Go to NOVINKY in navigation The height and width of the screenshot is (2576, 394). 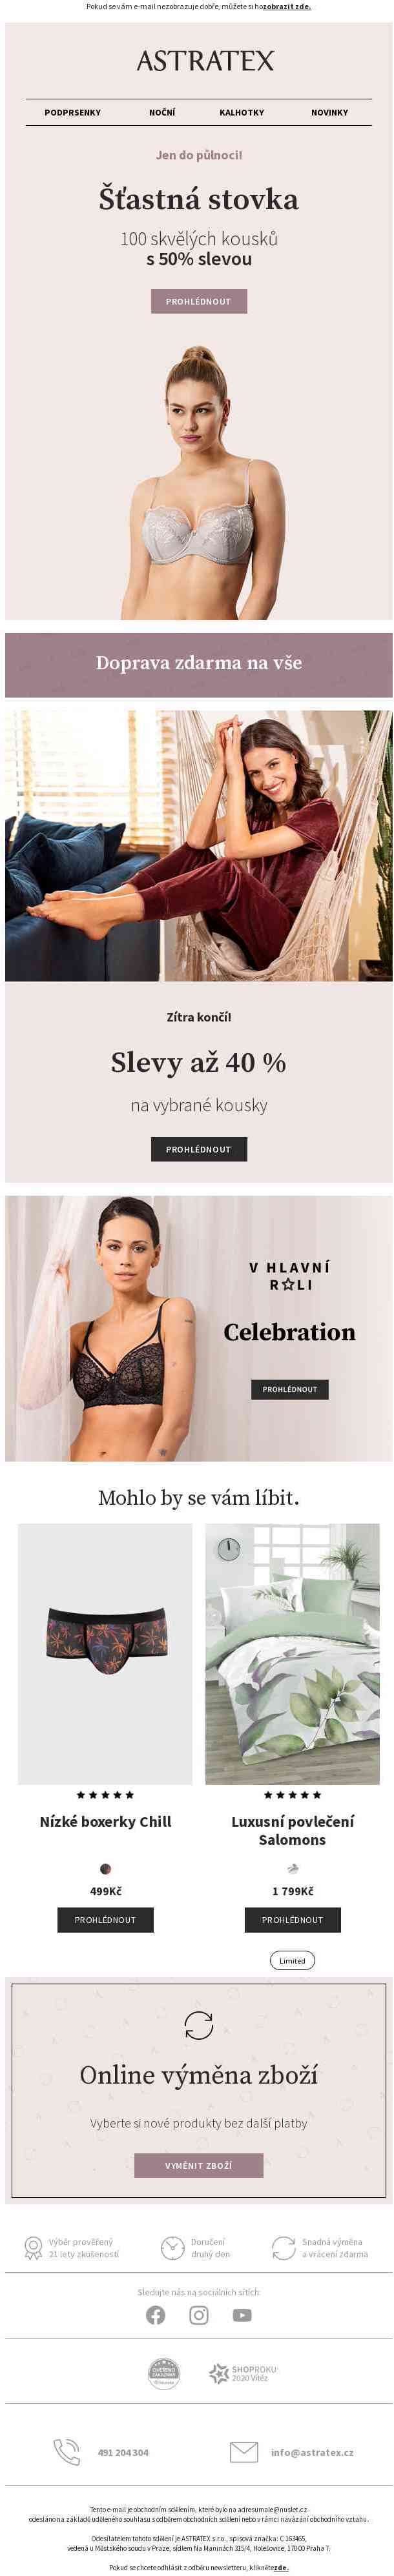tap(330, 113)
